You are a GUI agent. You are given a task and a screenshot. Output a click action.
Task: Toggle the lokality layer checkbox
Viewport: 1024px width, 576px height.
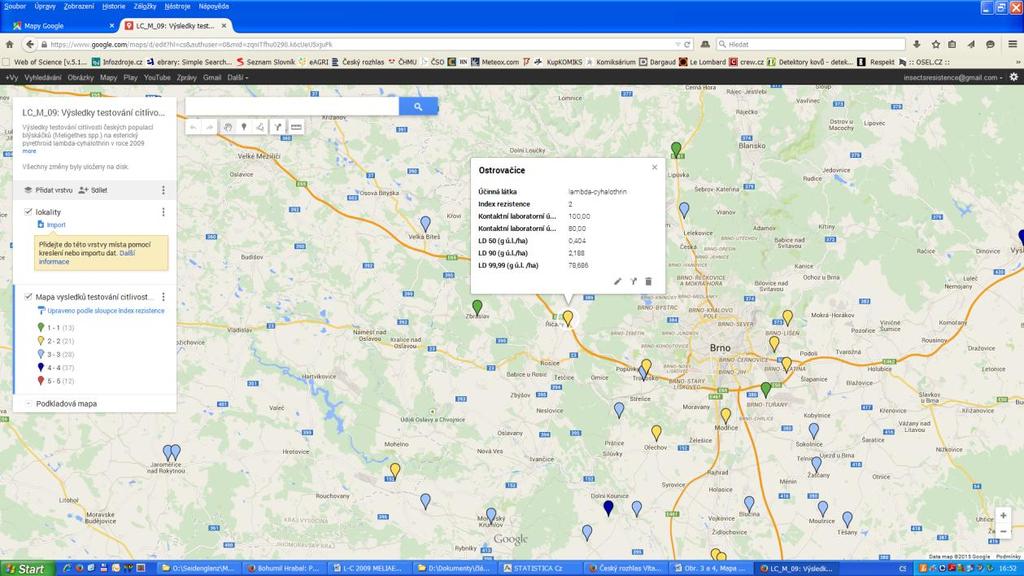pos(28,212)
